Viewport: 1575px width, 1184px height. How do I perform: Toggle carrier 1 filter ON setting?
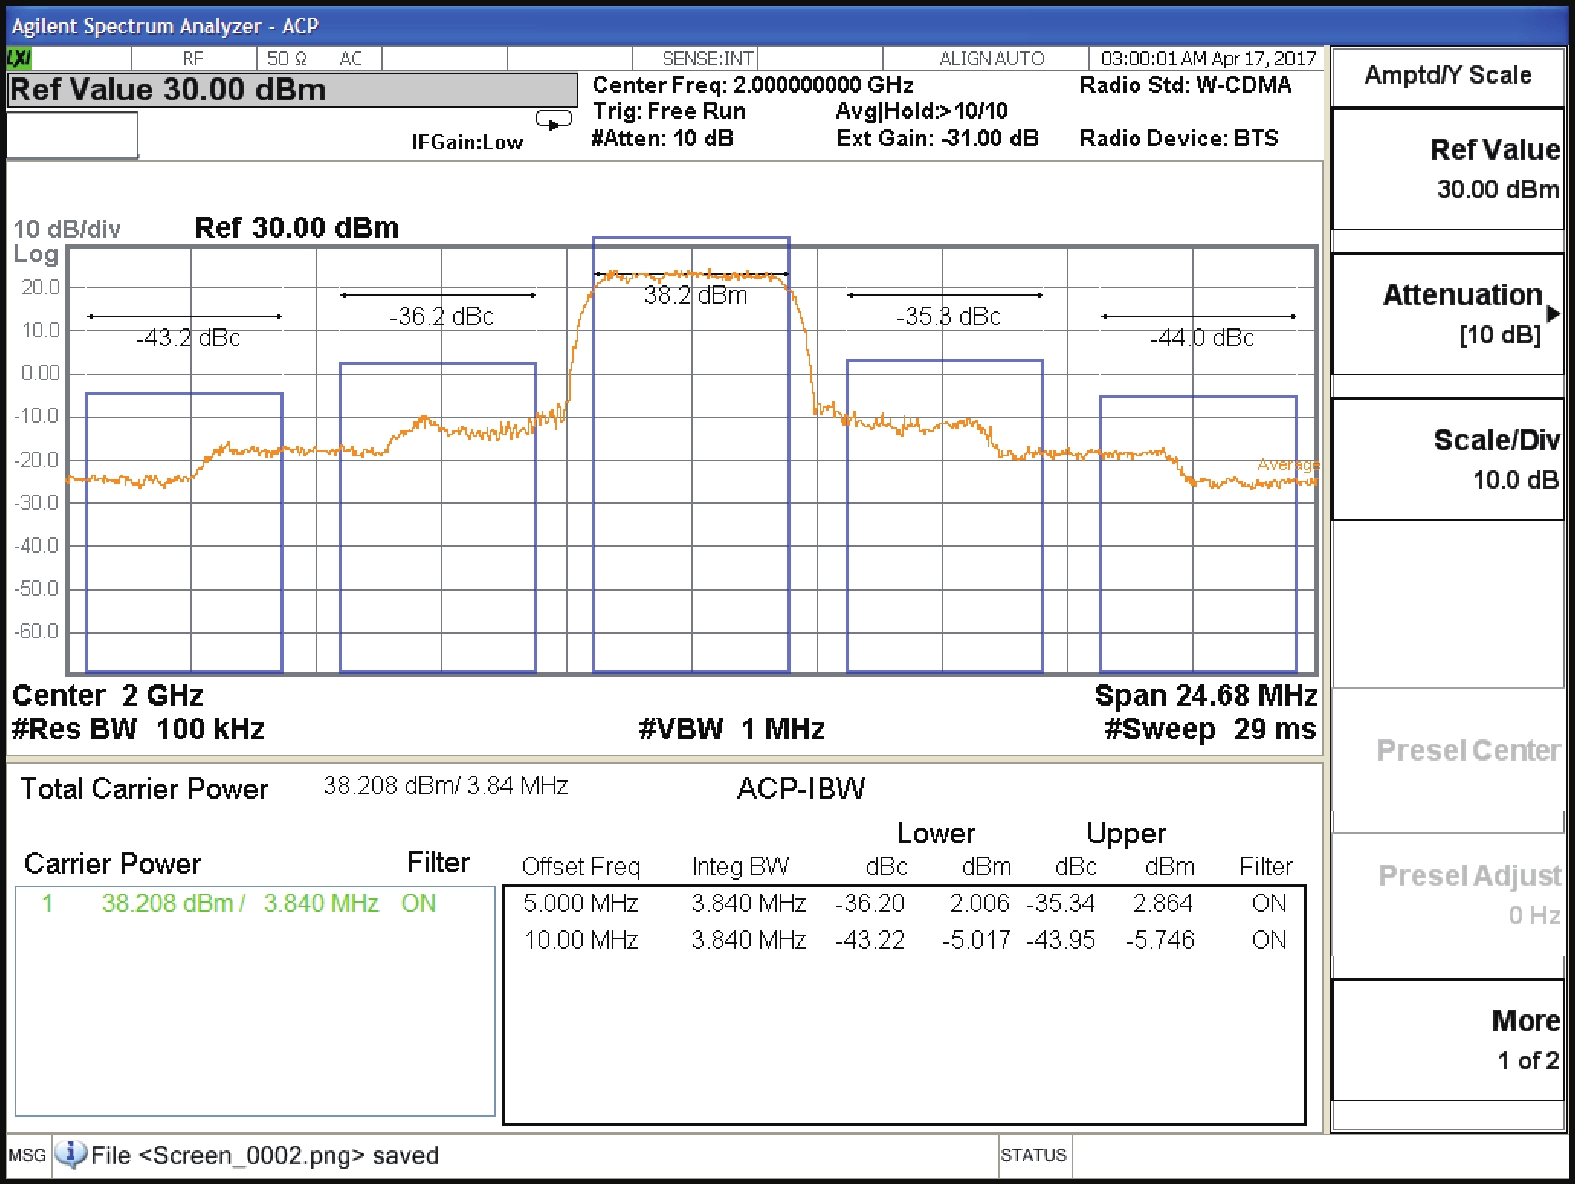tap(419, 903)
